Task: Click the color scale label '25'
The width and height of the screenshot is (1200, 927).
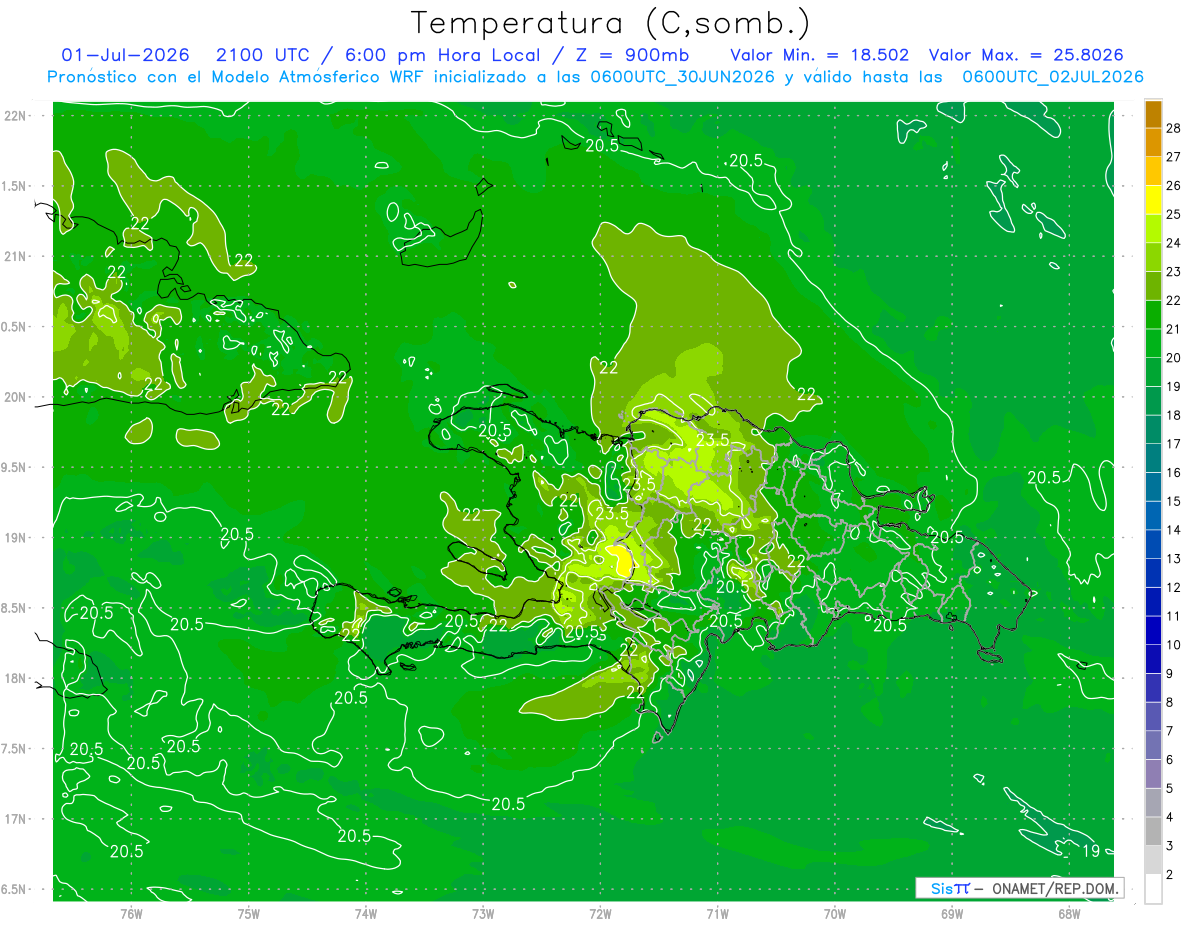Action: (1175, 214)
